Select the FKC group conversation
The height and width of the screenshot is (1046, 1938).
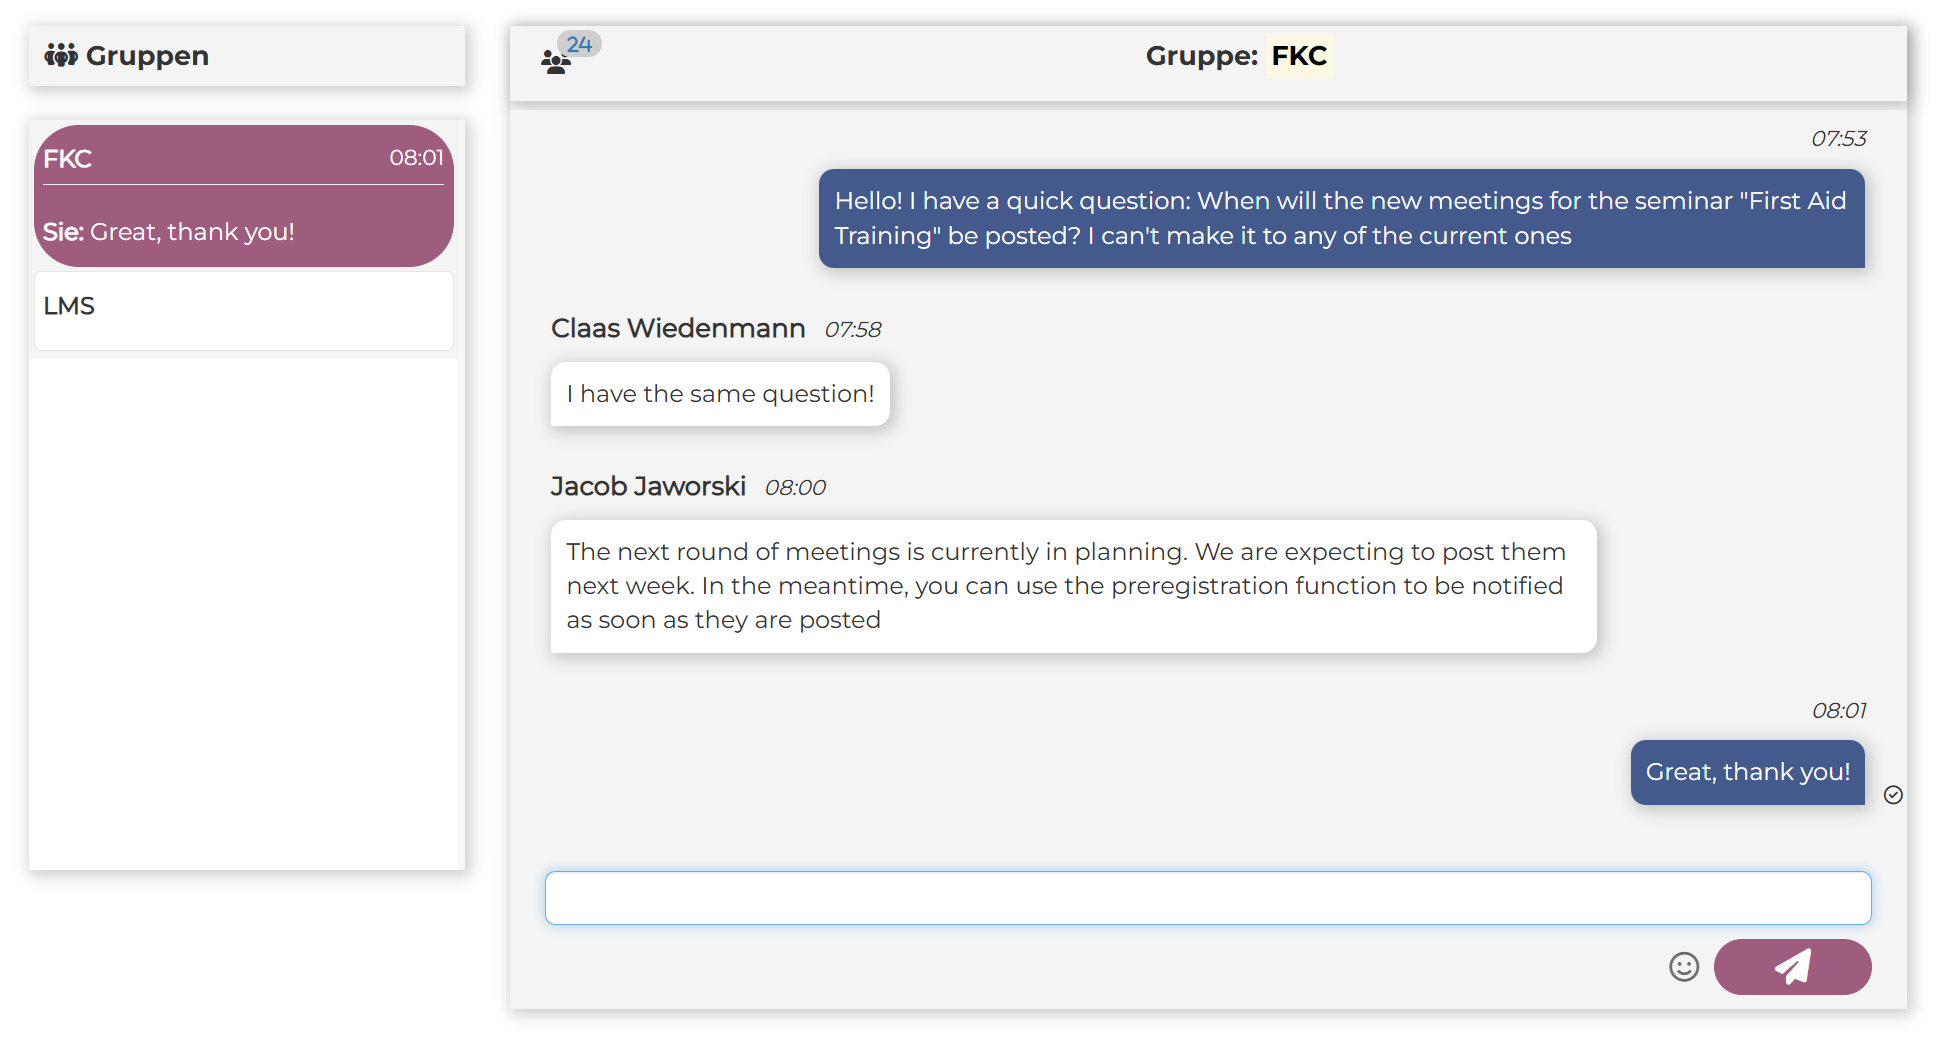[244, 195]
